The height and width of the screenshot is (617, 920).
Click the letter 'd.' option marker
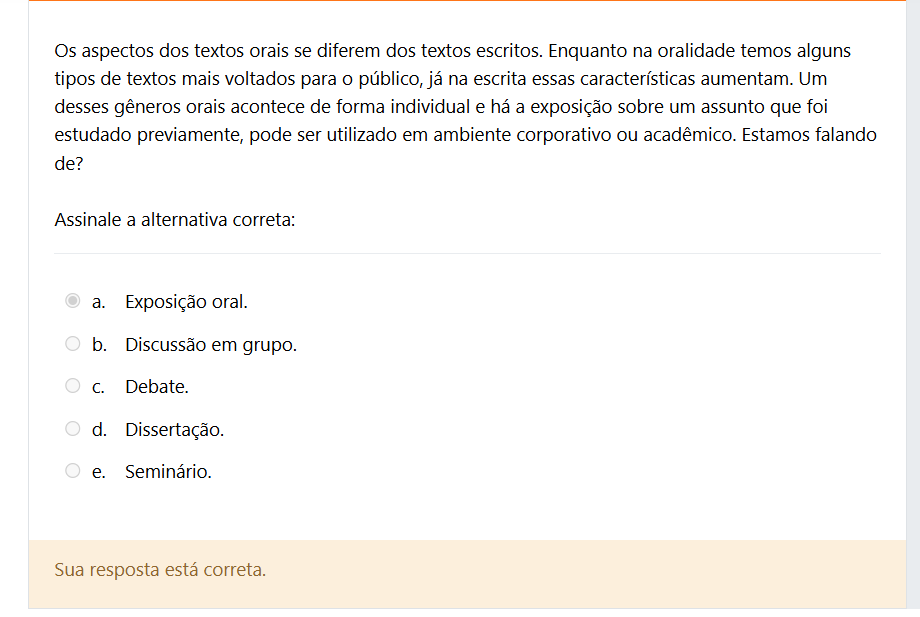click(99, 430)
